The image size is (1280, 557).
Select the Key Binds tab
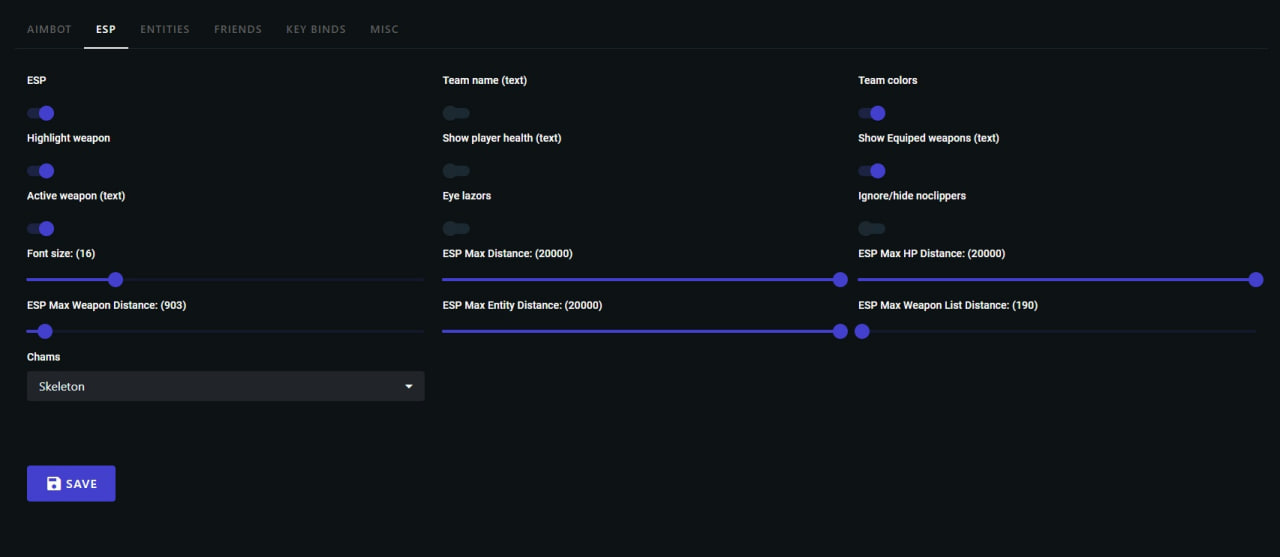(x=316, y=29)
